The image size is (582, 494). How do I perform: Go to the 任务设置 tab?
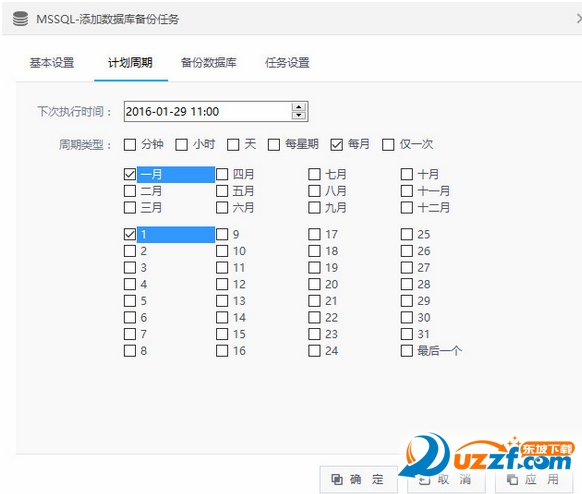click(x=287, y=63)
